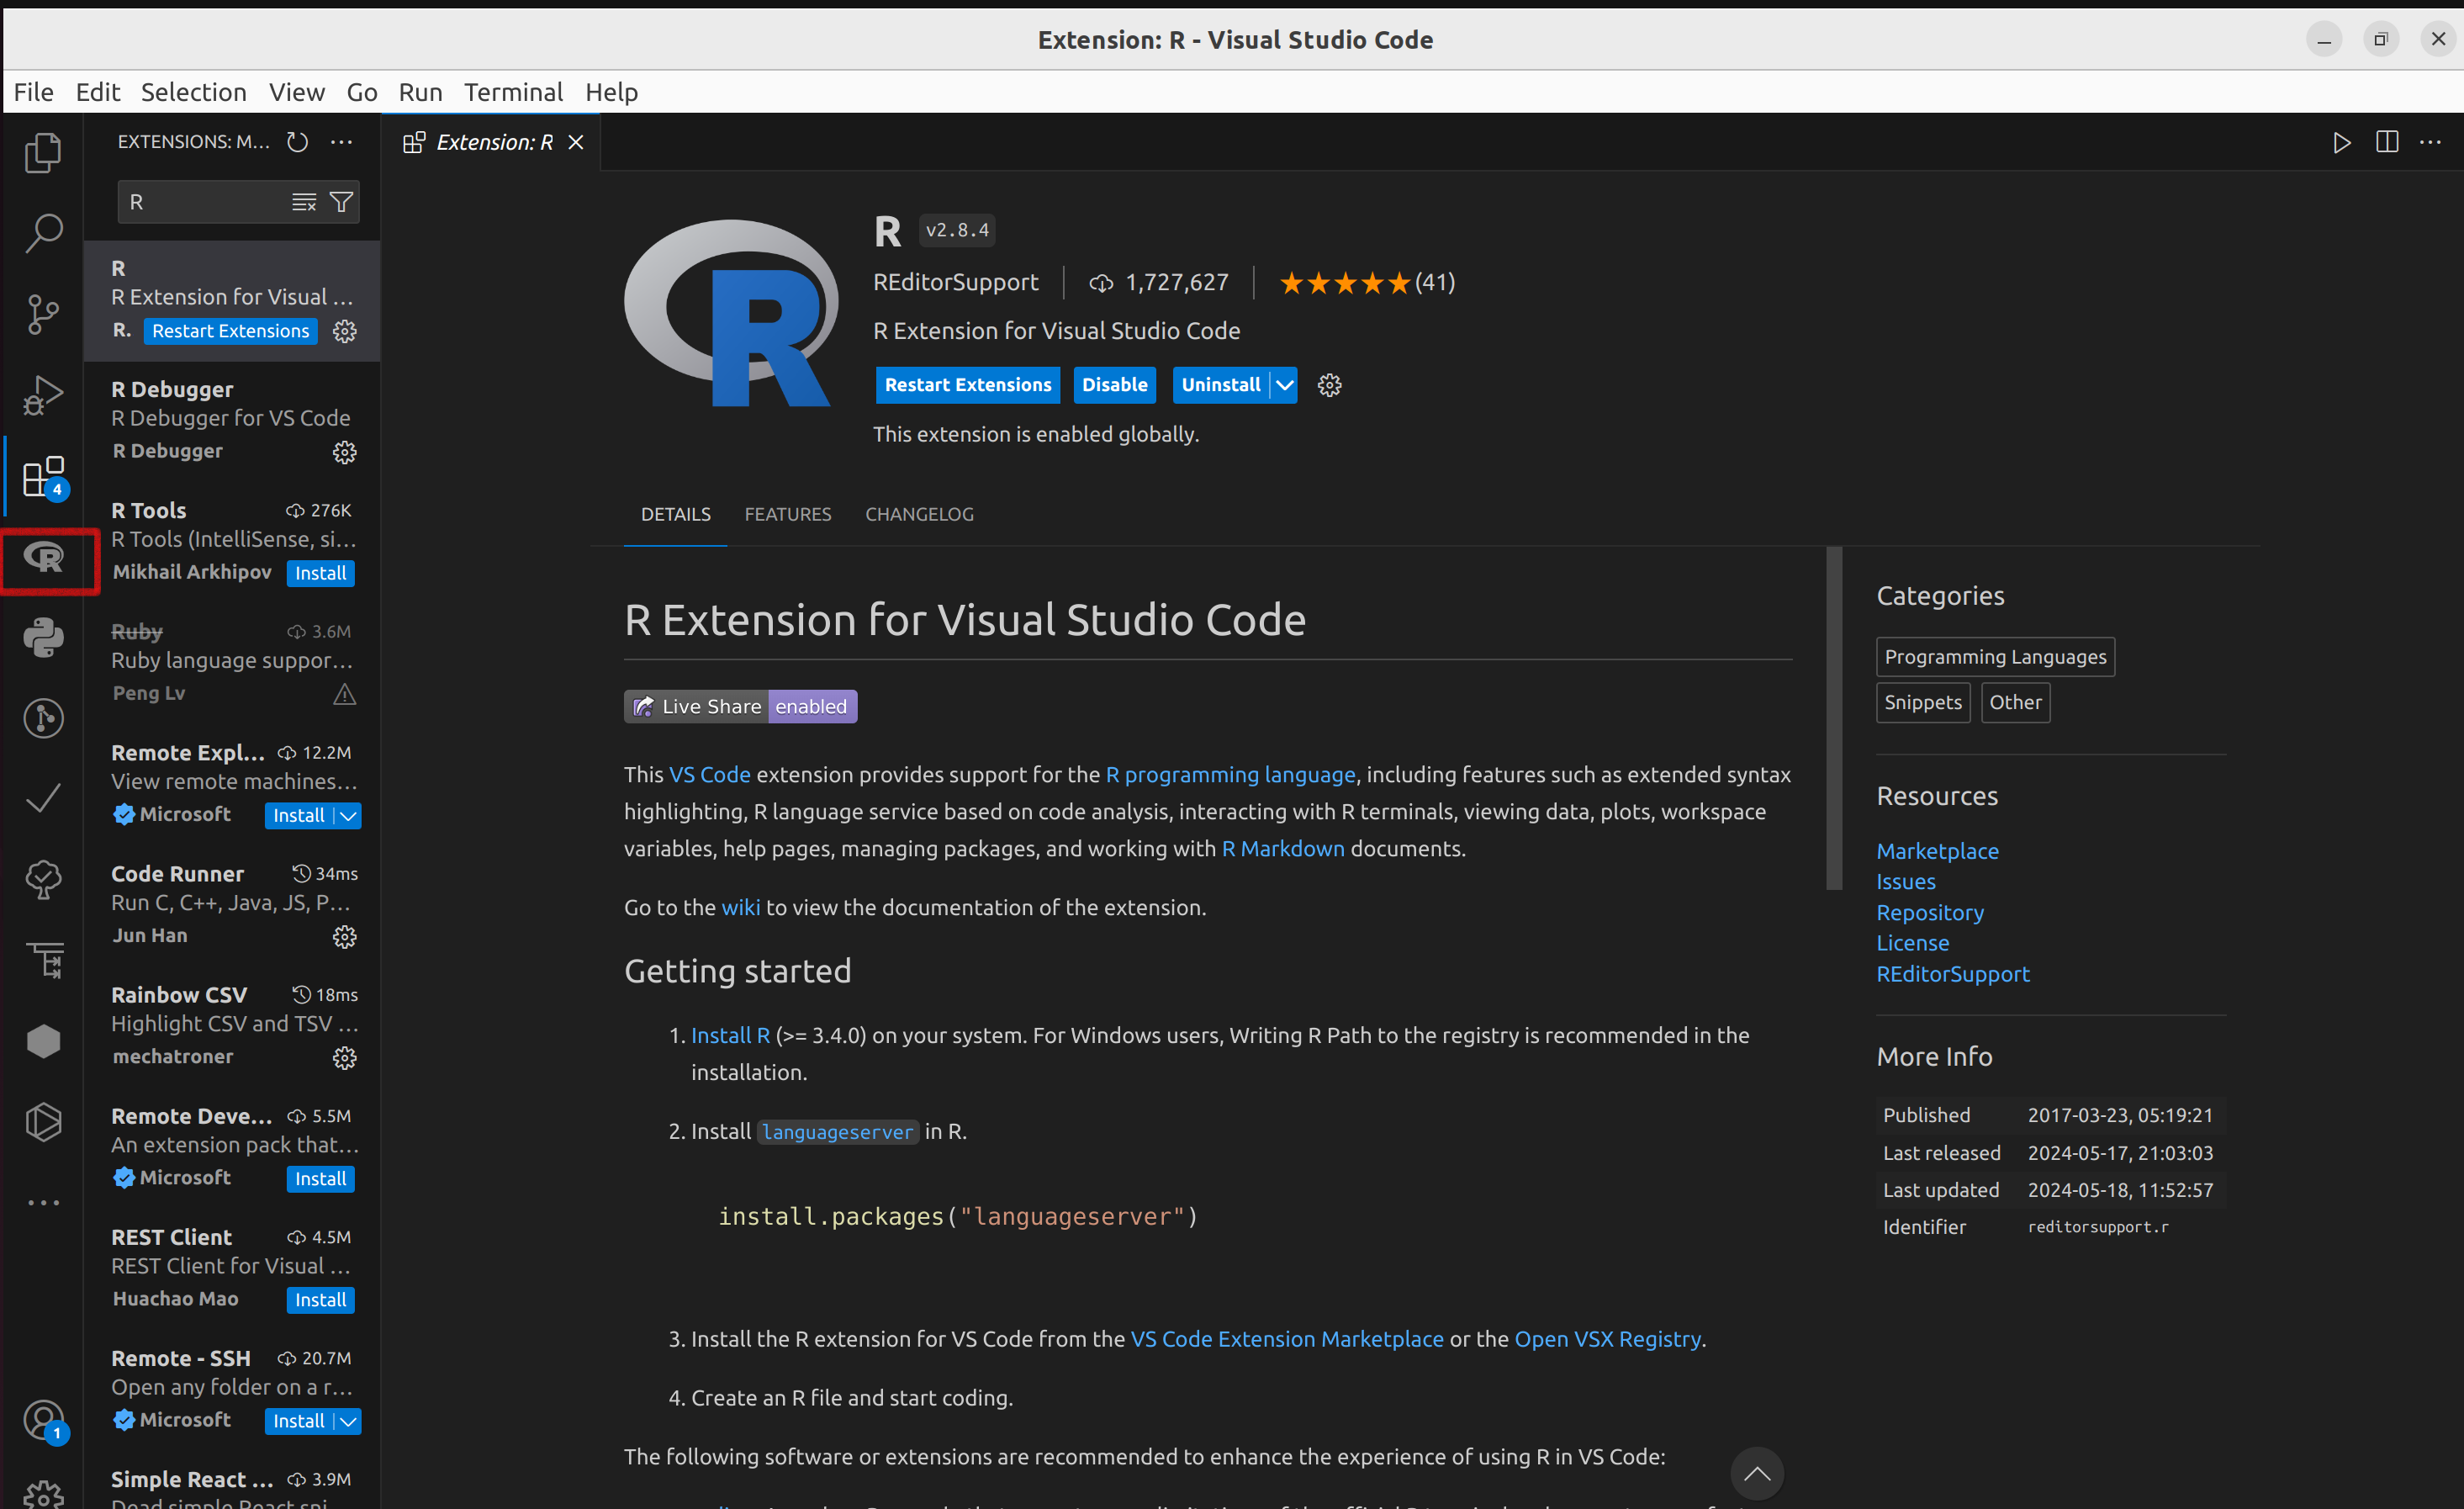2464x1509 pixels.
Task: Open Extensions view more actions menu
Action: click(x=341, y=142)
